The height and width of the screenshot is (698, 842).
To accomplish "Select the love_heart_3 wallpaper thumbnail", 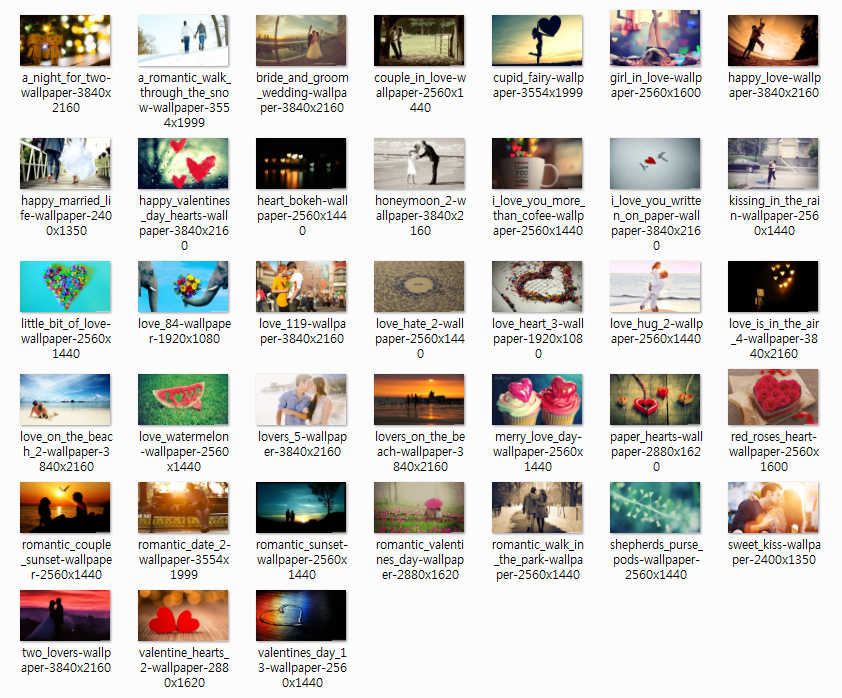I will pos(537,286).
